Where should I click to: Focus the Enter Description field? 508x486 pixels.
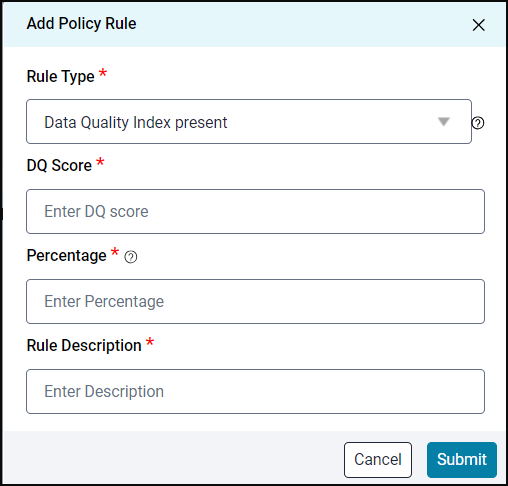[255, 391]
